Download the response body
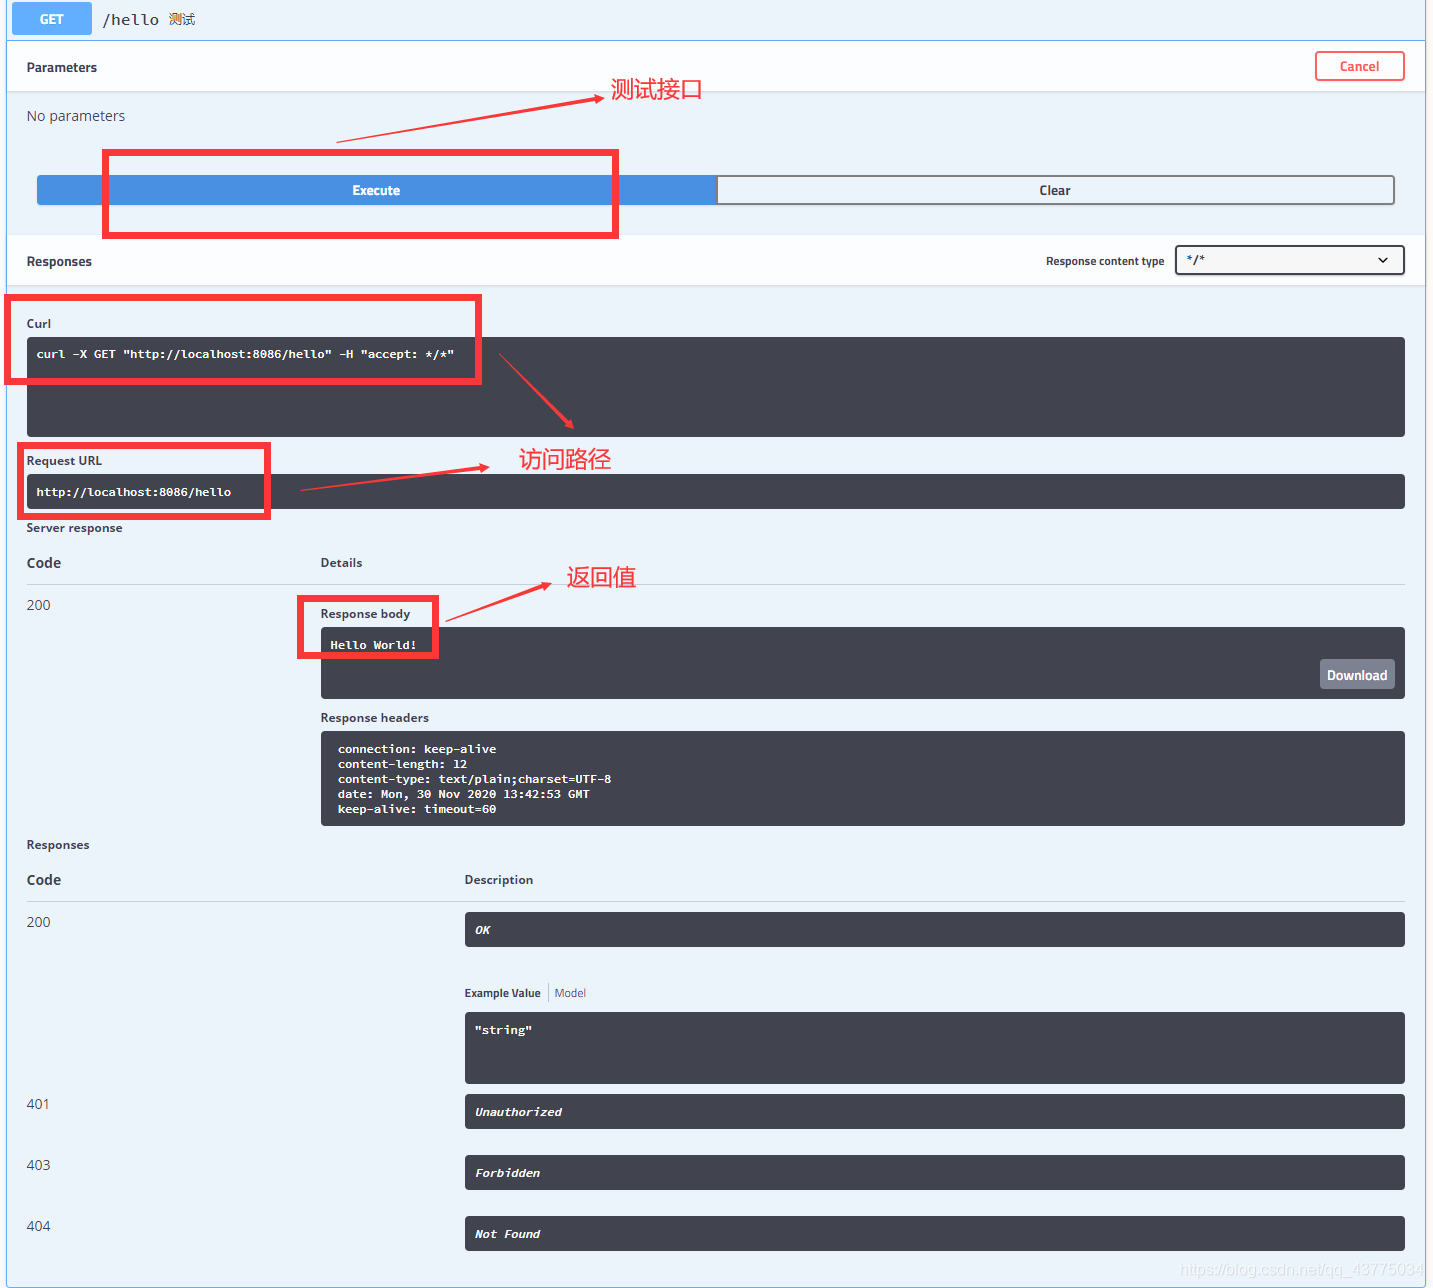 point(1357,675)
